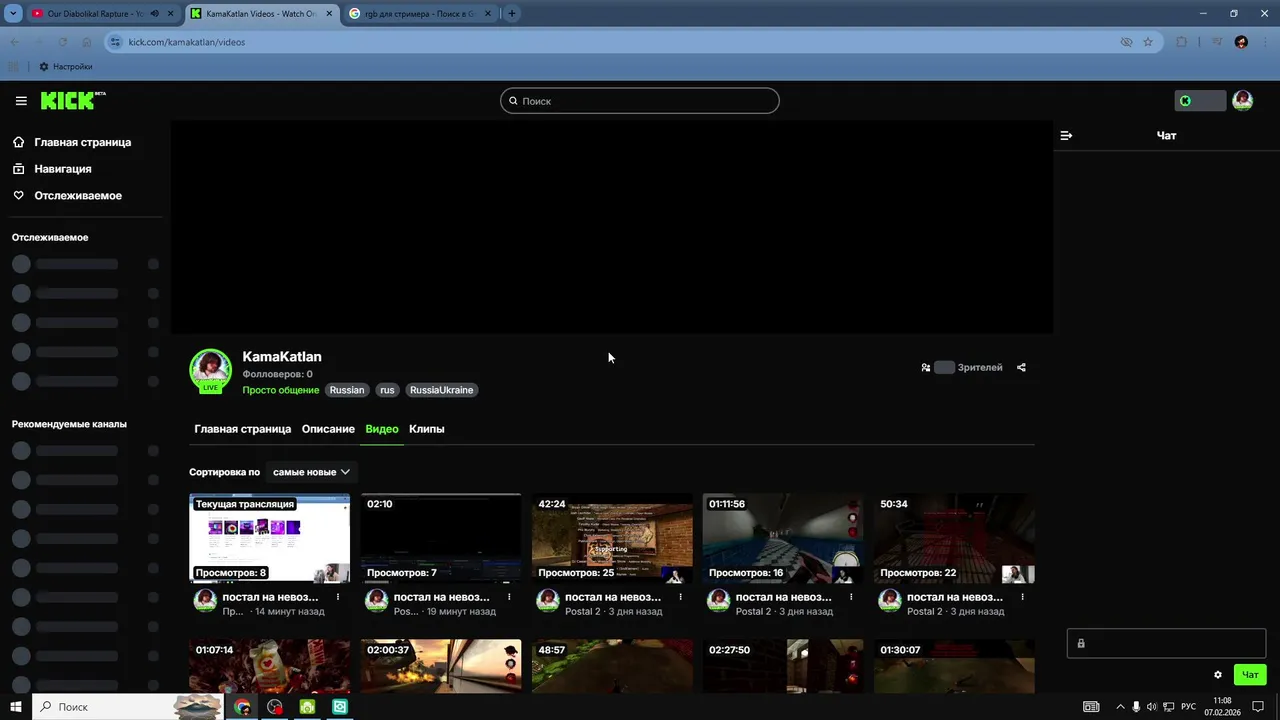Open the 02:00:37 video thumbnail

pos(441,666)
